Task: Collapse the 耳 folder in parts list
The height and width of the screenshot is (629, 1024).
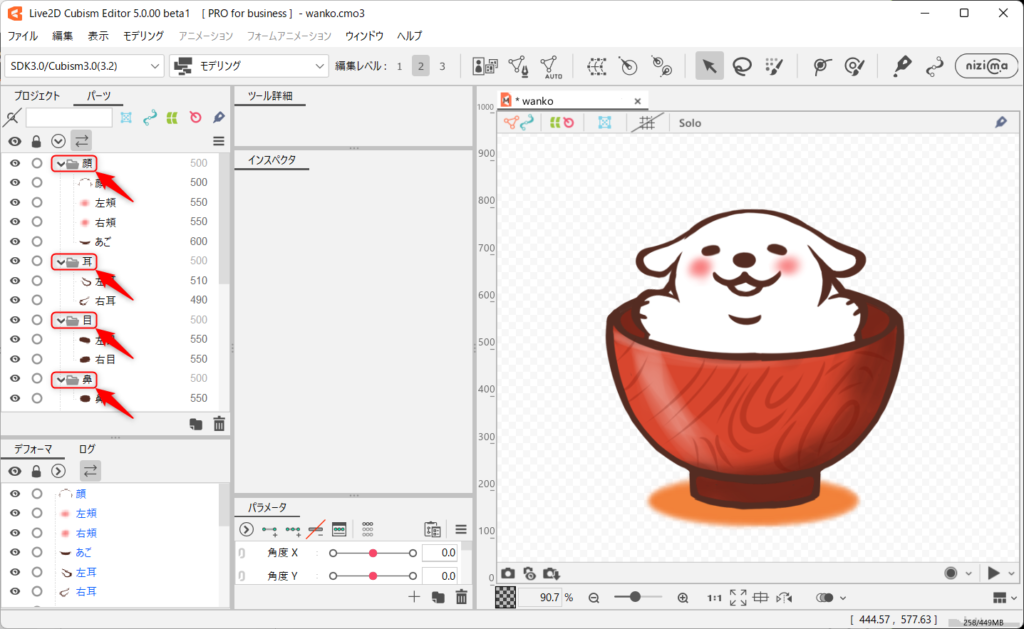Action: tap(60, 261)
